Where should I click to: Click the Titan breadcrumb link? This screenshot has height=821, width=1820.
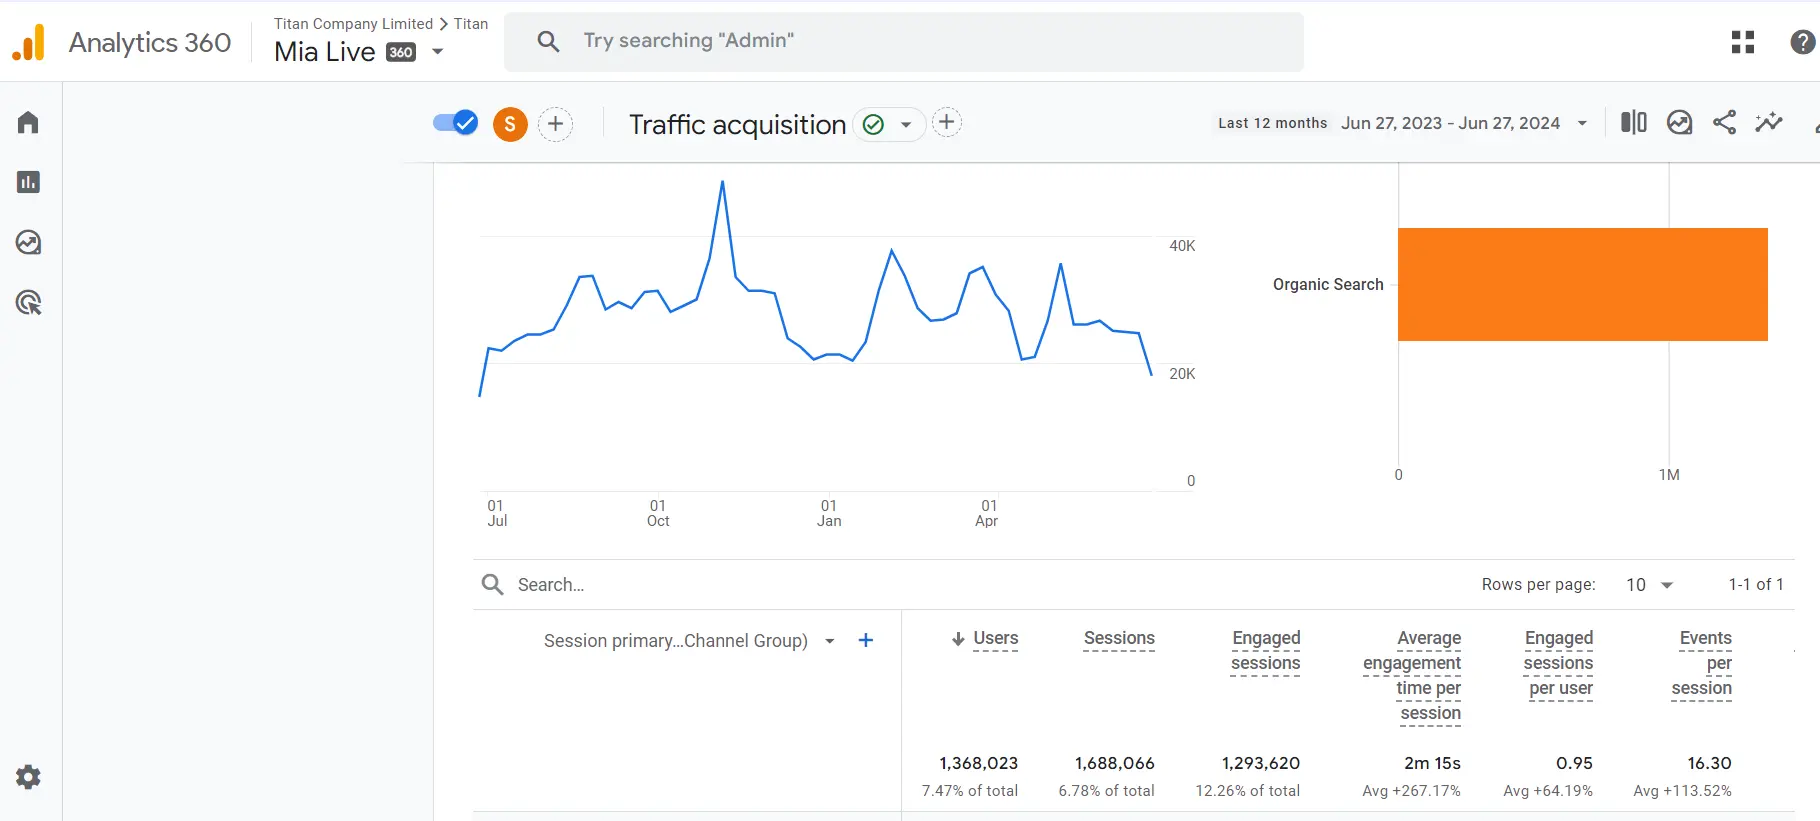coord(471,23)
